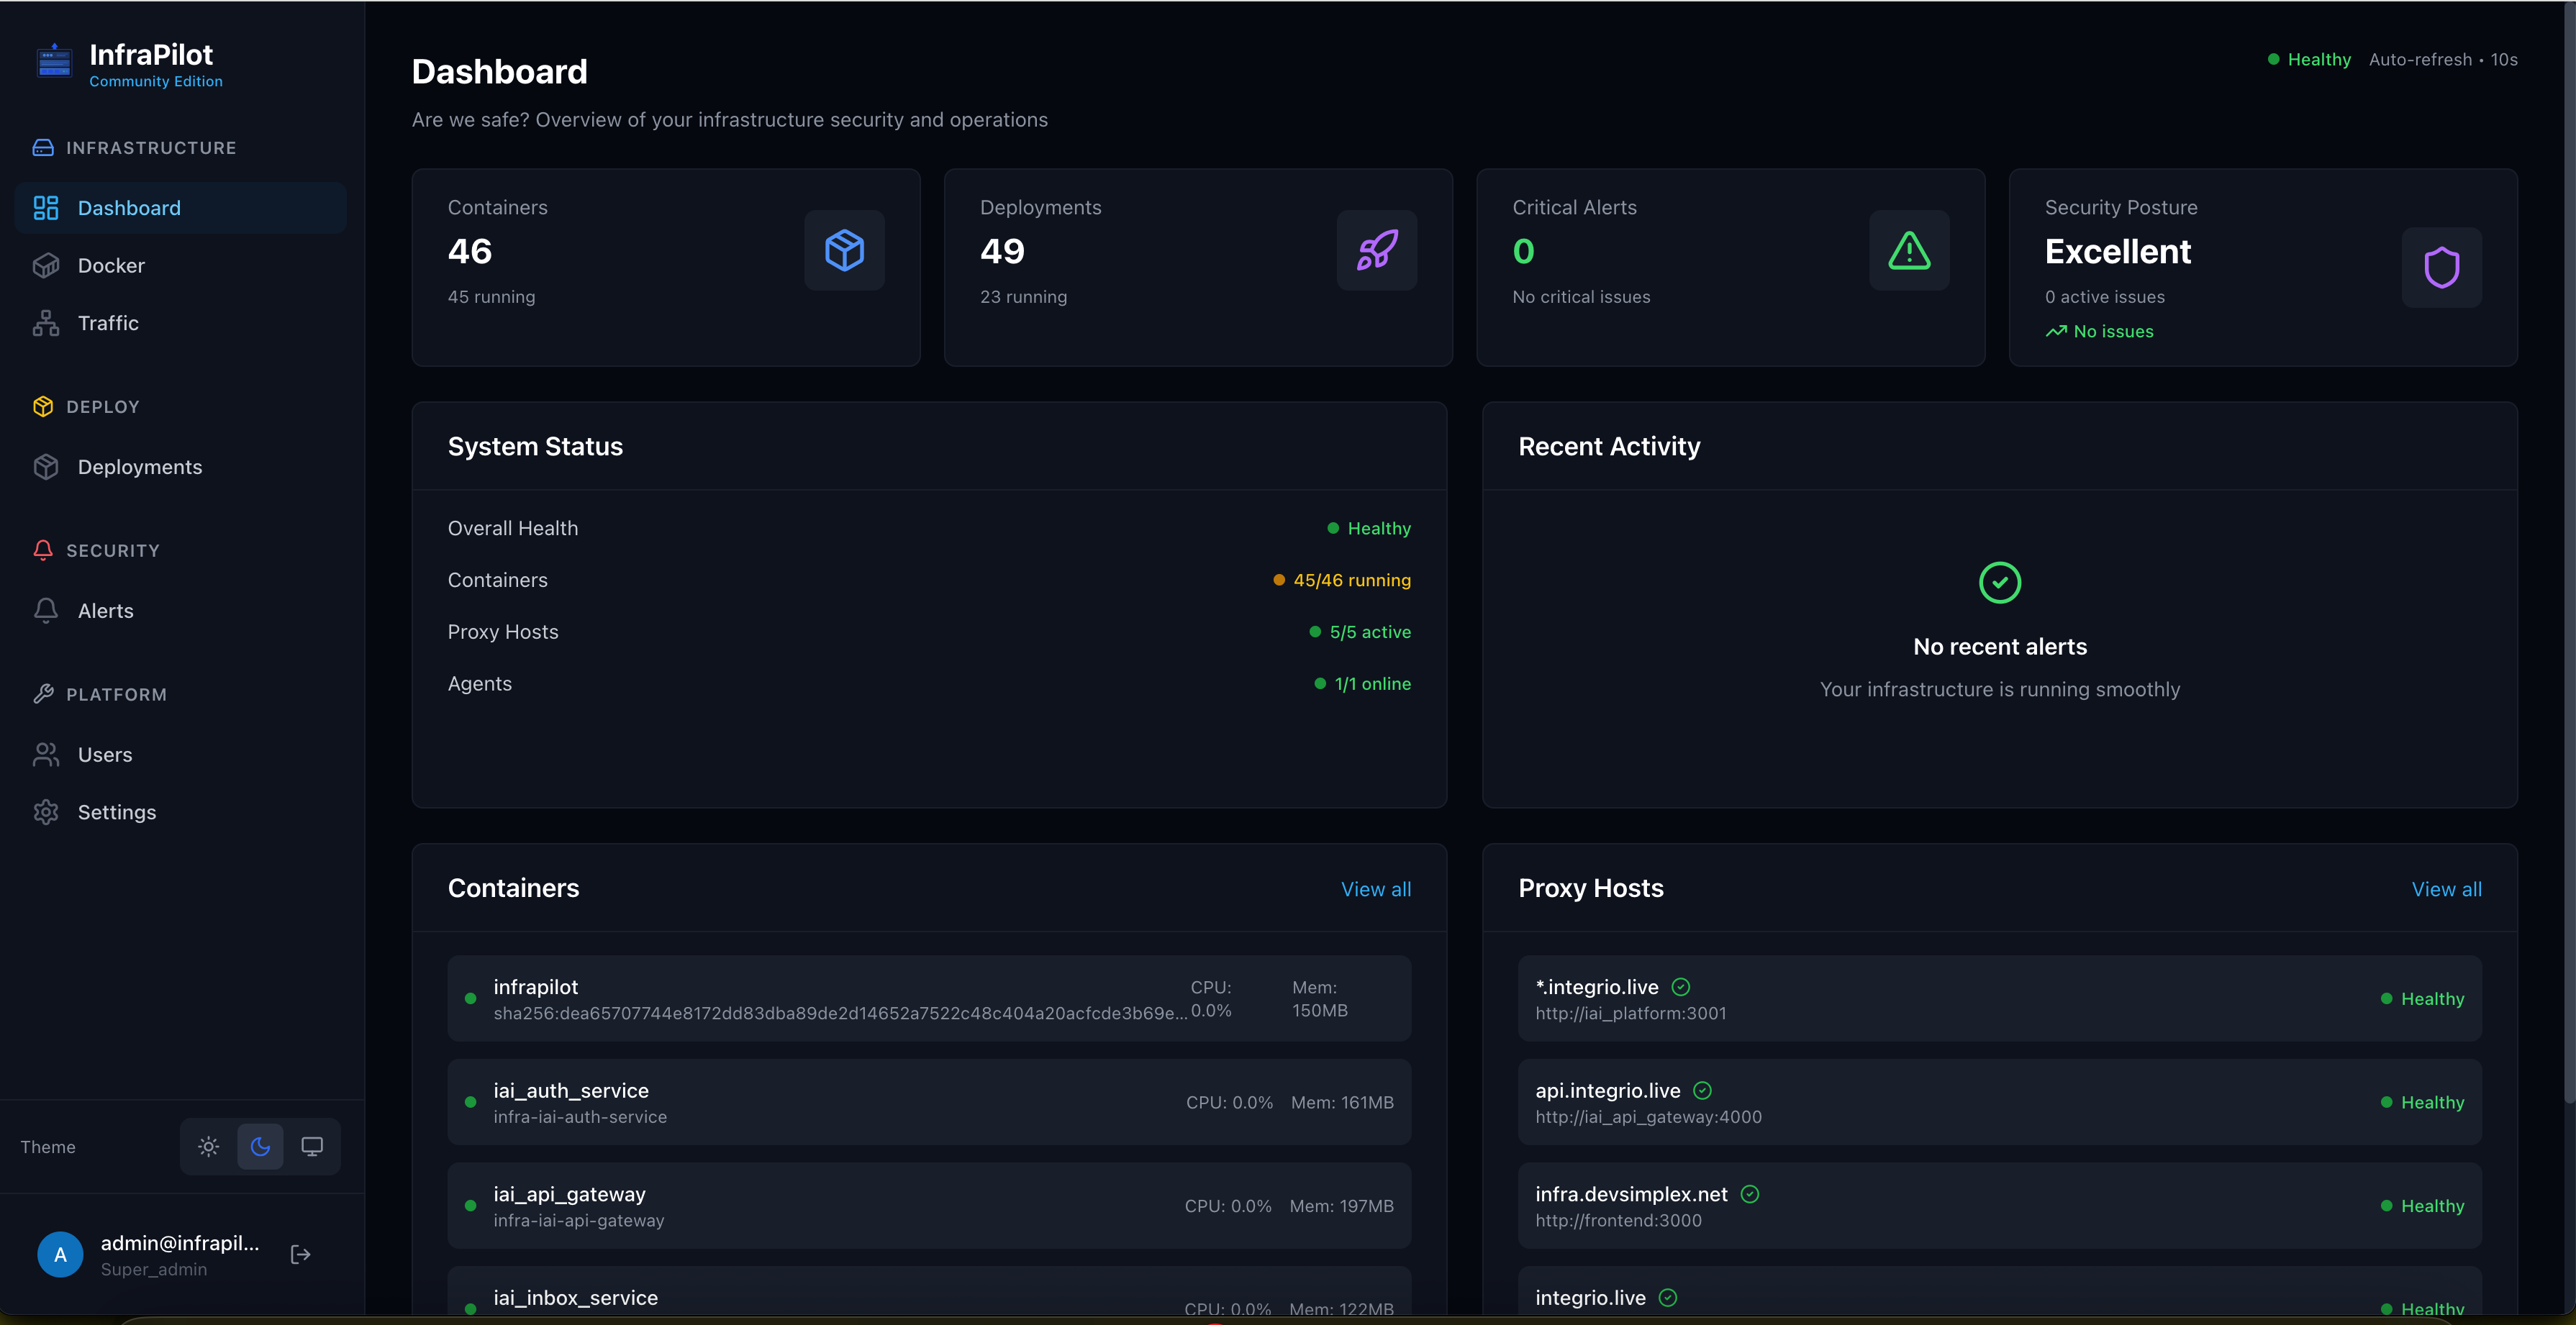Viewport: 2576px width, 1325px height.
Task: Open the infra.devsimplex.net proxy host
Action: [x=1999, y=1206]
